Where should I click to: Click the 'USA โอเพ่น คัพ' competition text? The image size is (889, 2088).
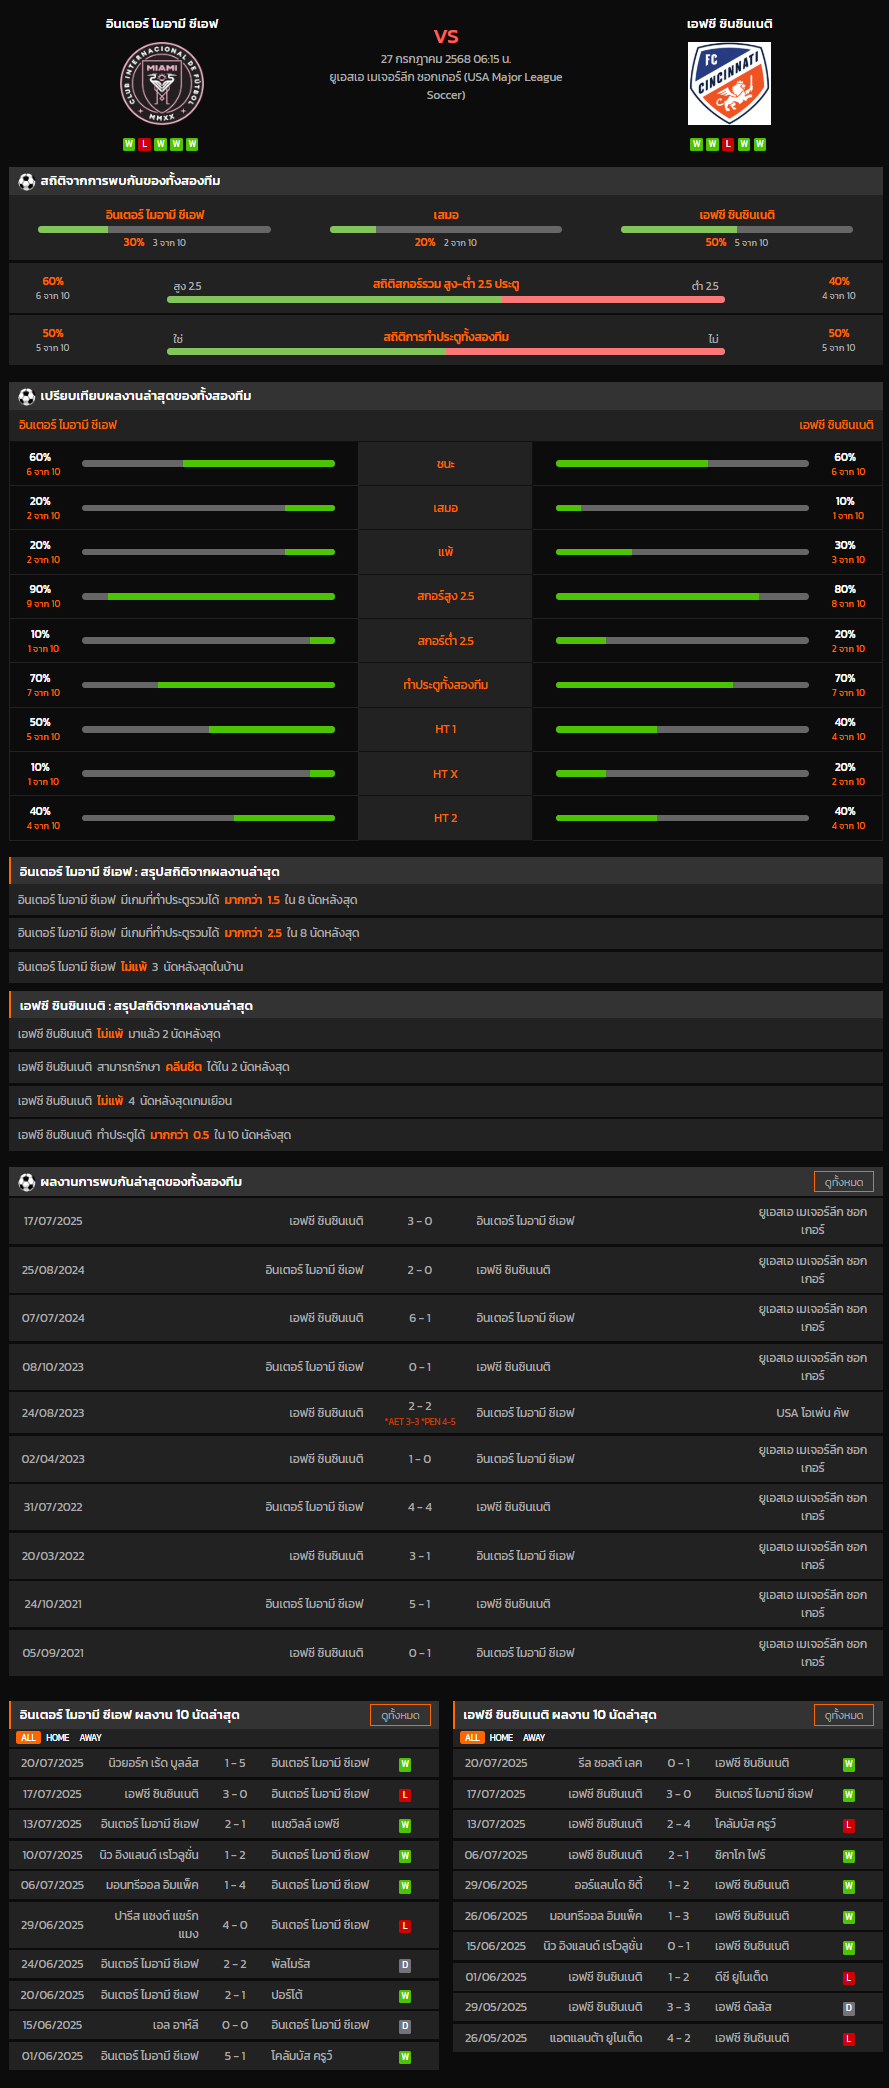pos(813,1413)
